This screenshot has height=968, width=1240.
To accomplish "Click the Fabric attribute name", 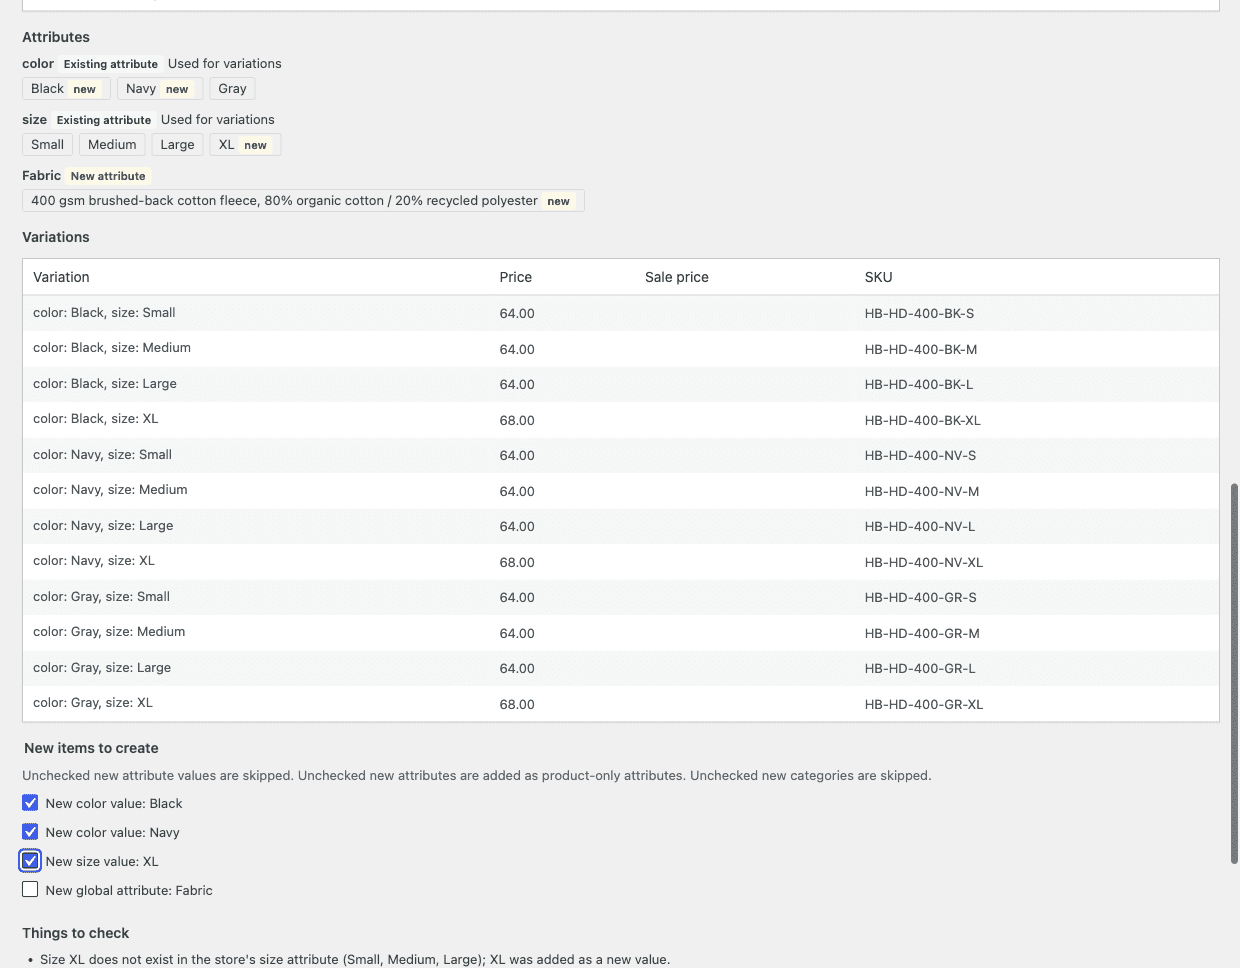I will 42,175.
